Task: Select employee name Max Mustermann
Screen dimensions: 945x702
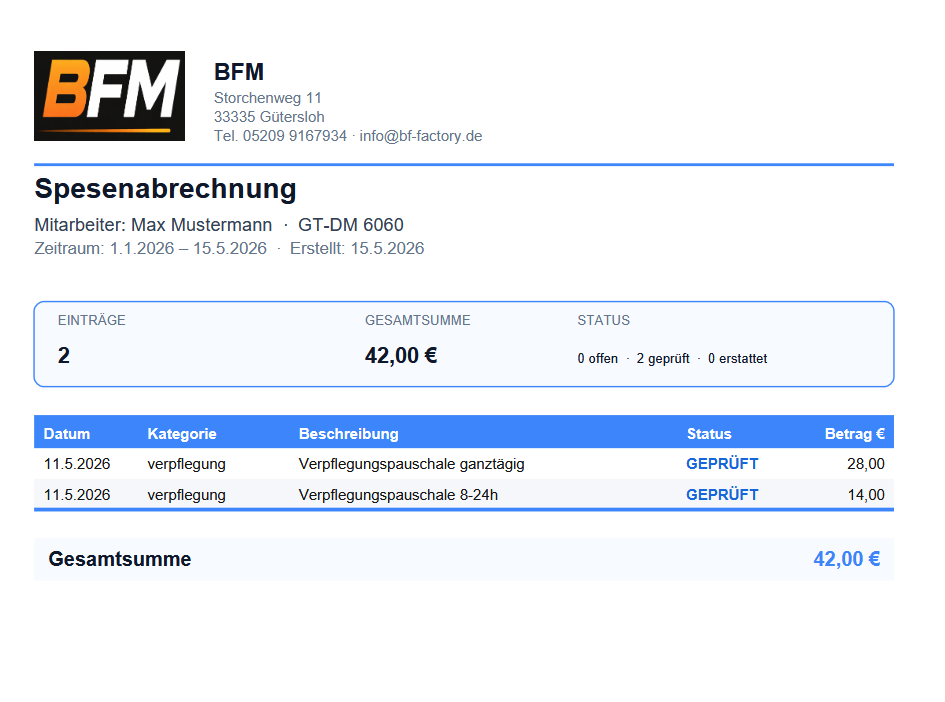Action: [x=201, y=225]
